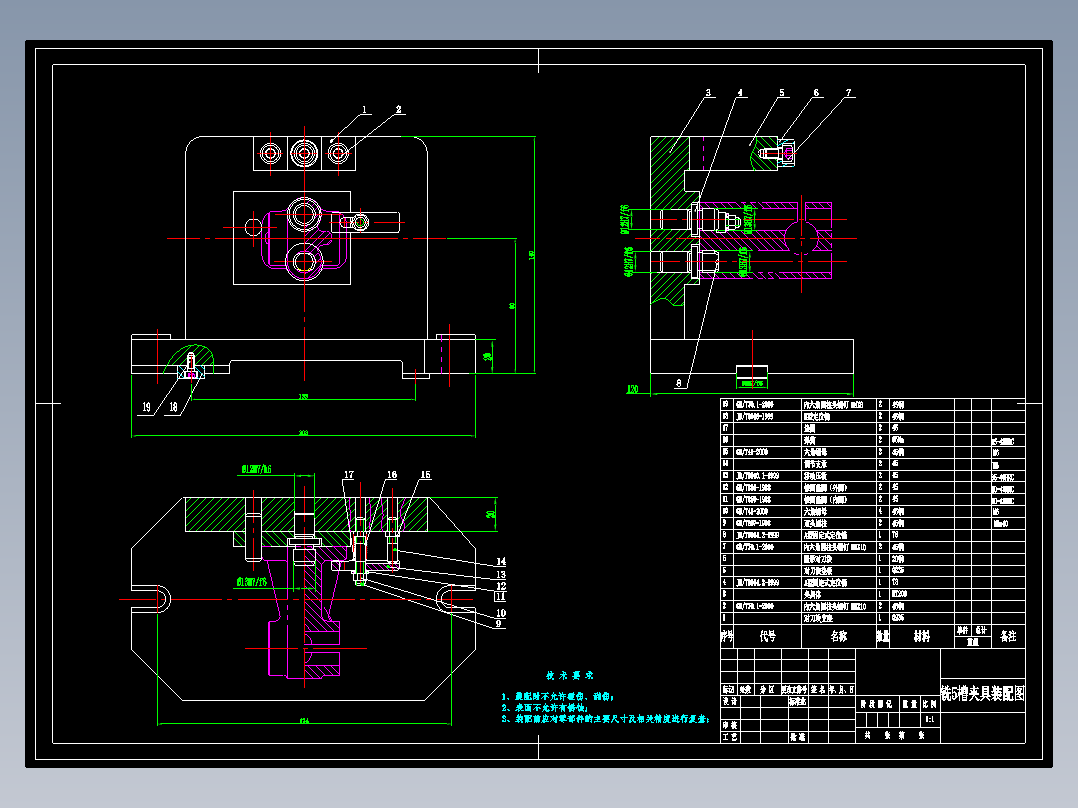
Task: Click part balloon number 16
Action: click(x=392, y=474)
